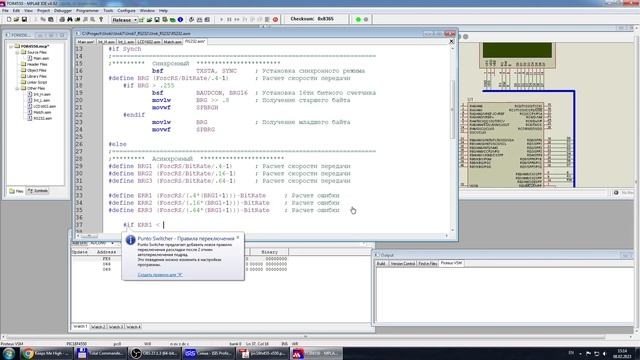Click the Help question mark toolbar icon
The width and height of the screenshot is (640, 360).
click(x=101, y=19)
